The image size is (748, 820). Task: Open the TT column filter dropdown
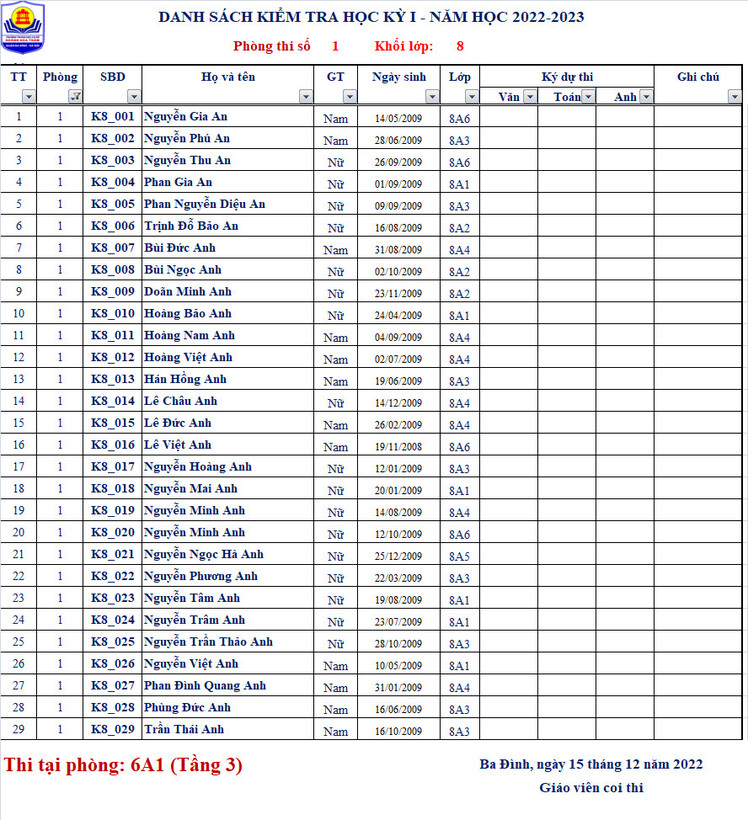(29, 97)
